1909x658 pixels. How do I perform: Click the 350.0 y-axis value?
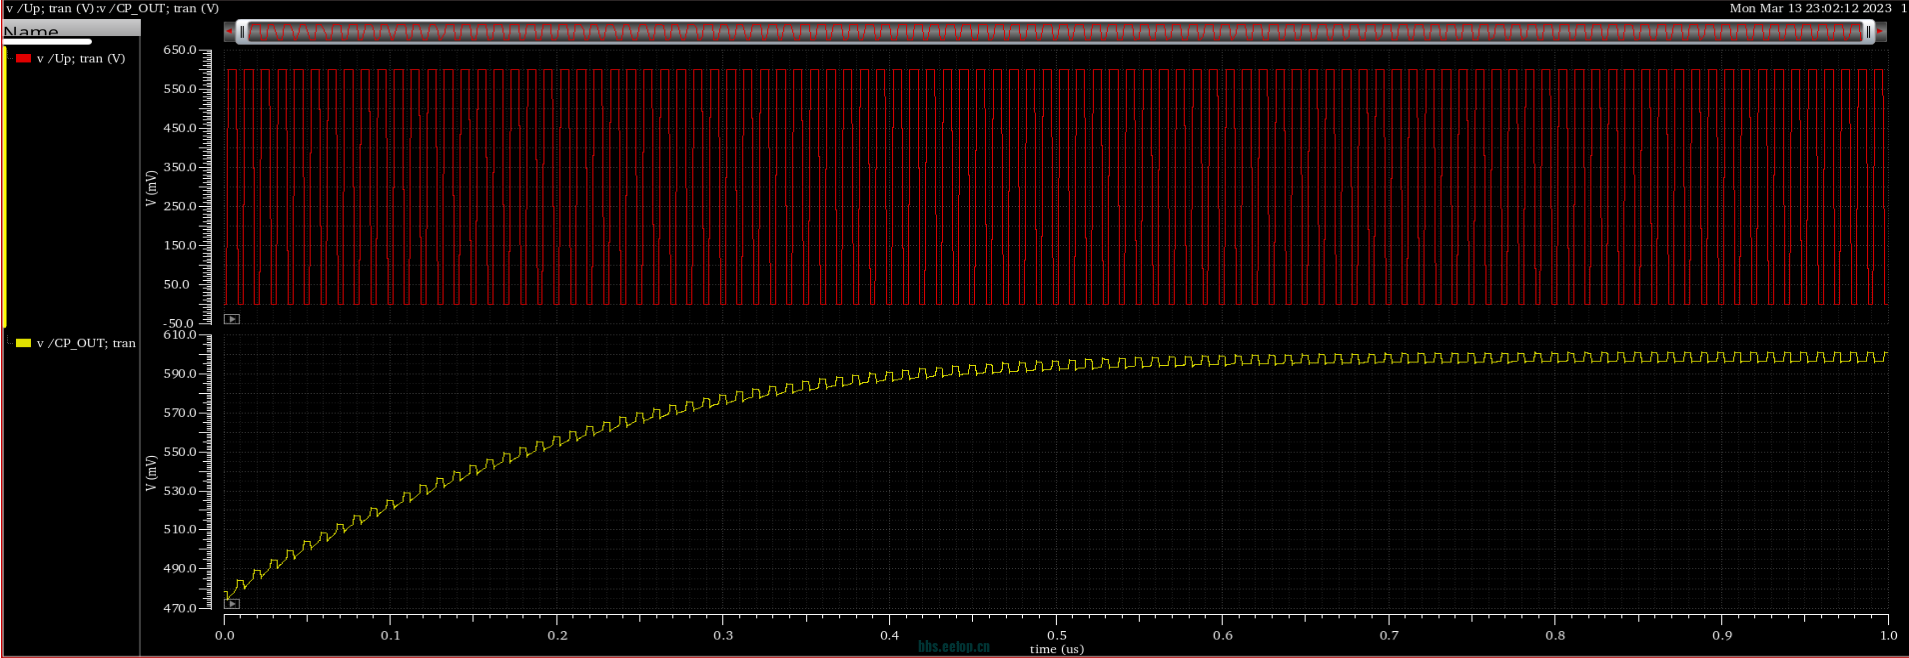click(x=180, y=167)
